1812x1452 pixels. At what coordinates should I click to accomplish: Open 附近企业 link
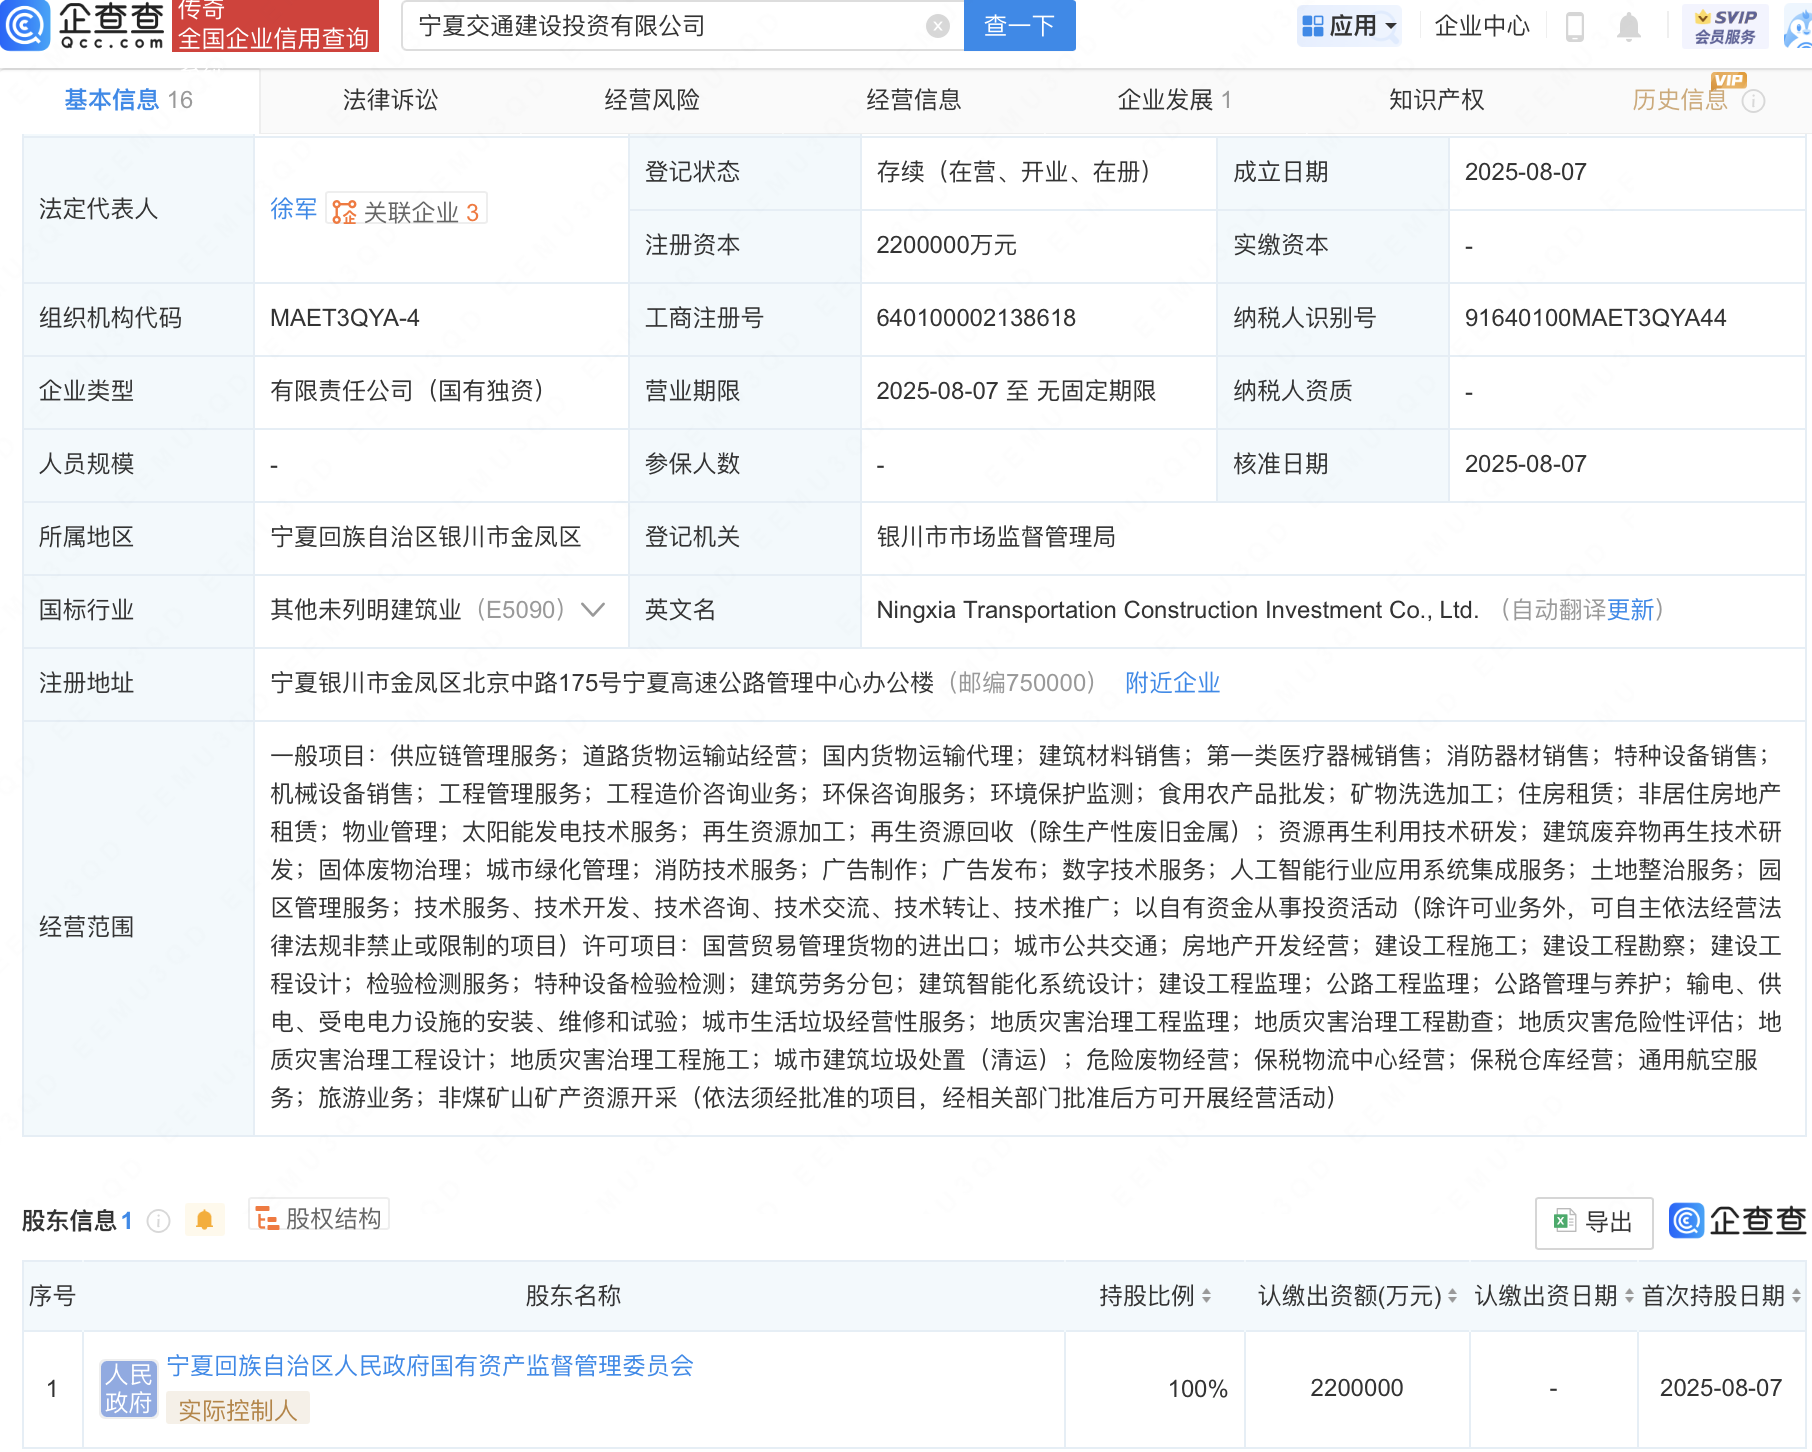point(1173,683)
